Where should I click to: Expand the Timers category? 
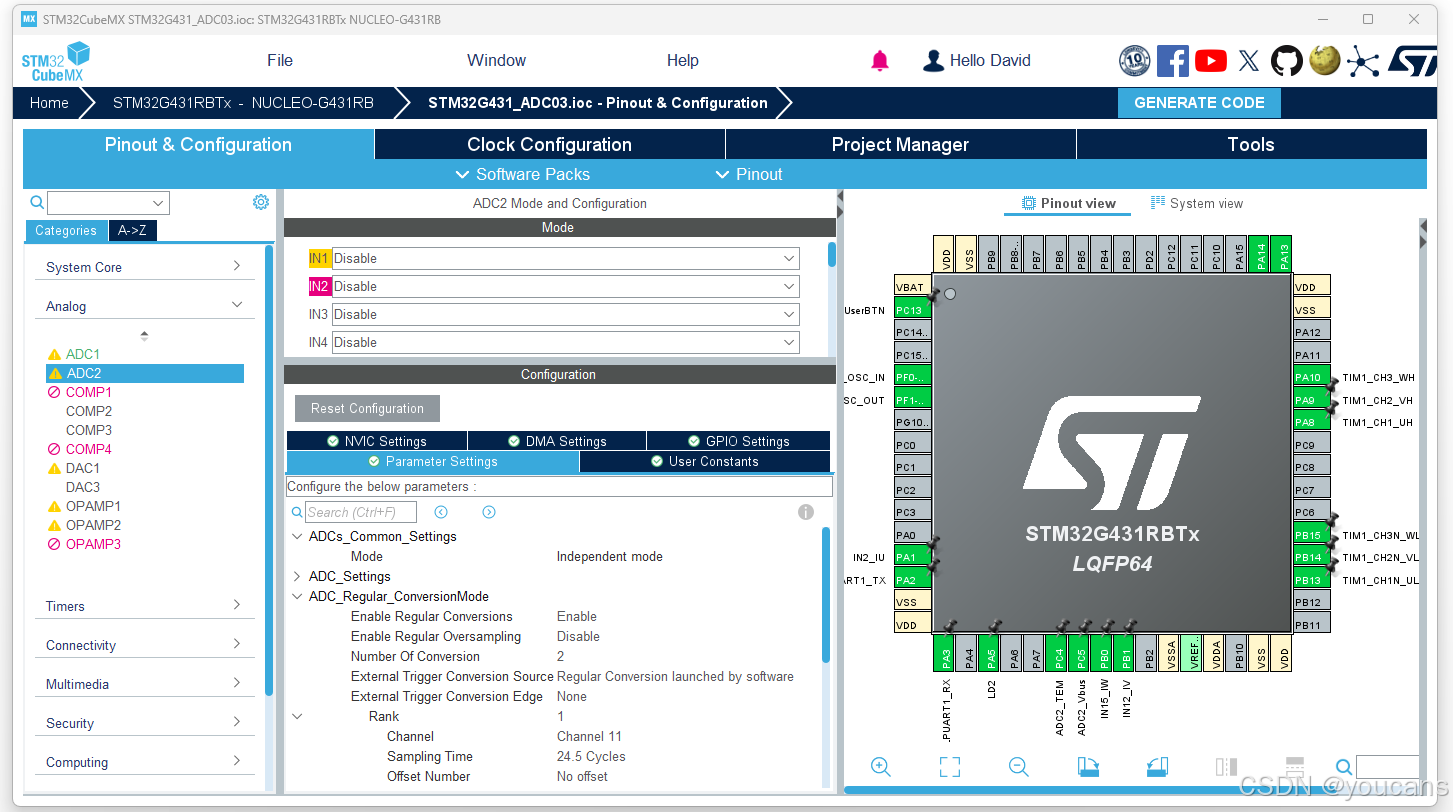[x=144, y=606]
